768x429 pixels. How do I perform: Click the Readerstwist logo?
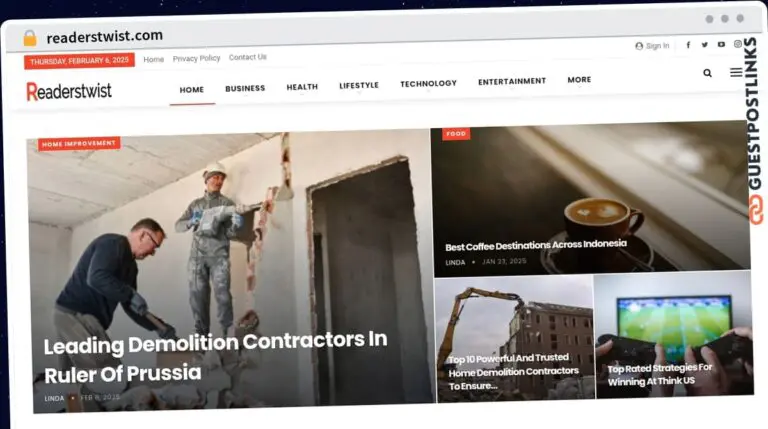[69, 91]
